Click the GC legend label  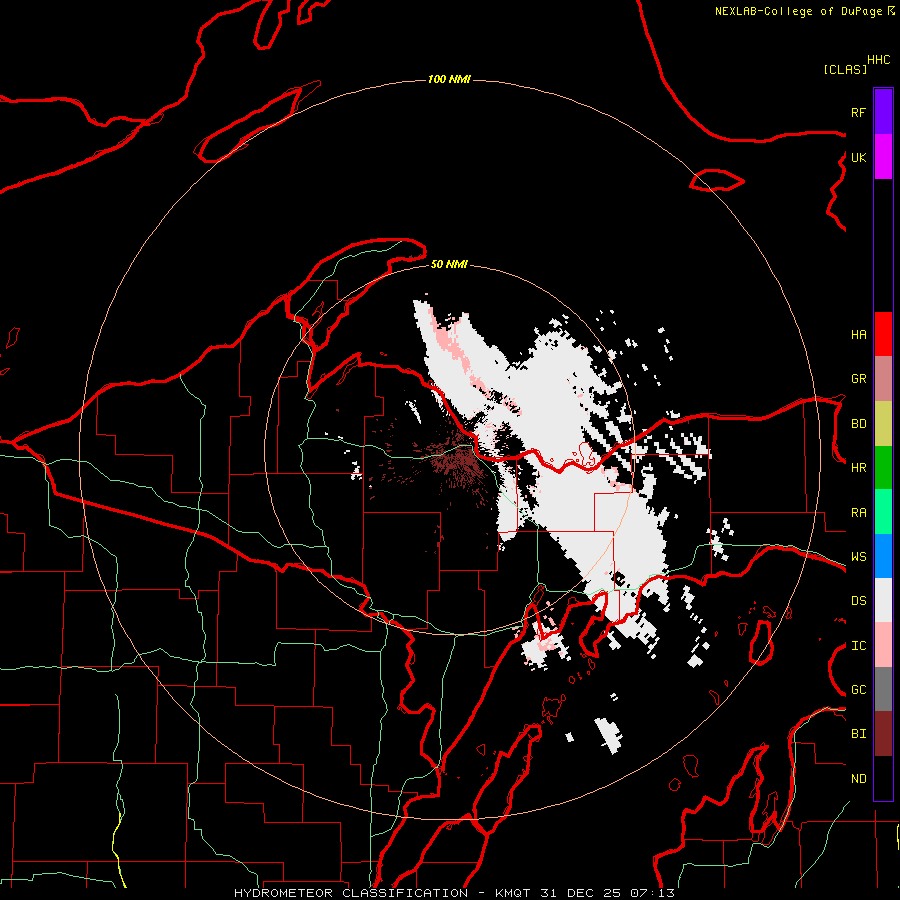point(858,690)
